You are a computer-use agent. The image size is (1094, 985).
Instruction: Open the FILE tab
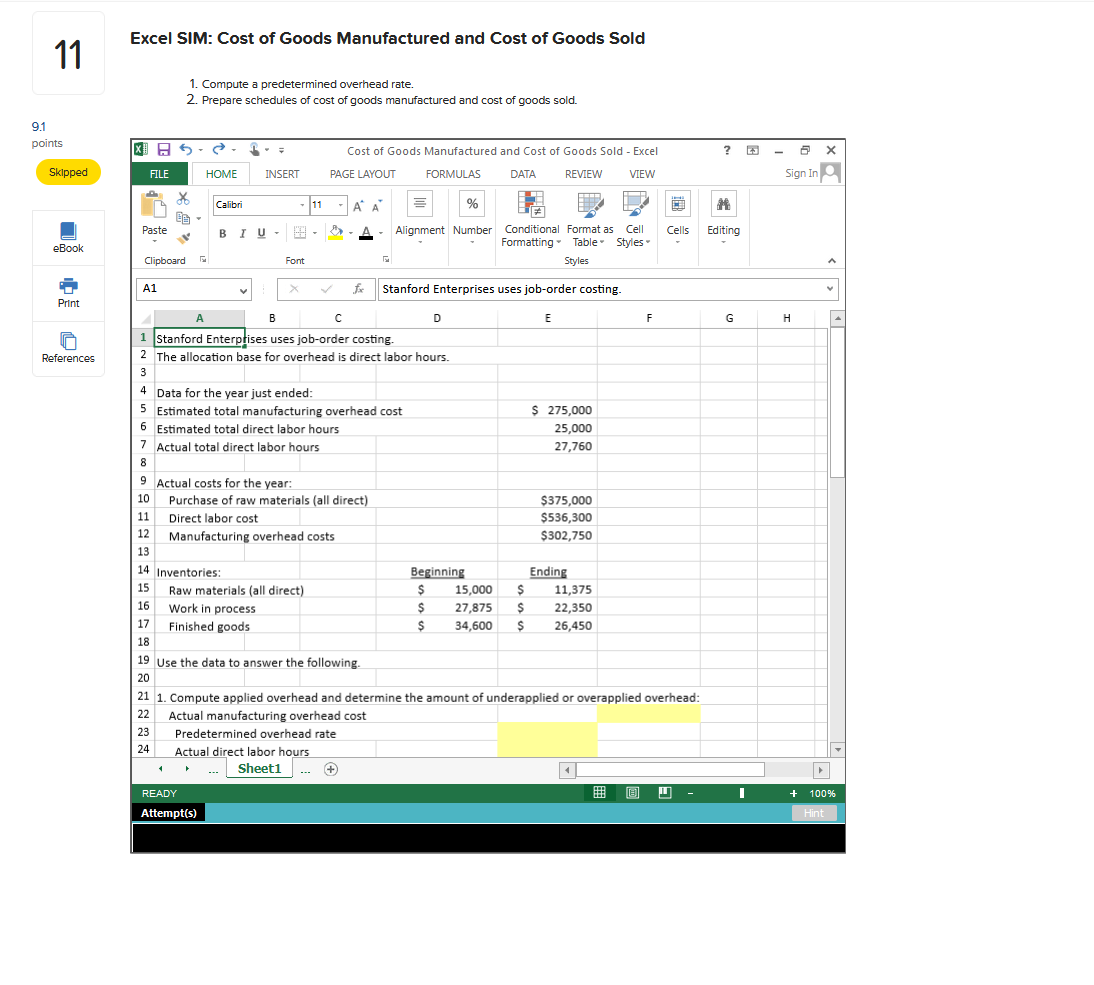[x=159, y=174]
